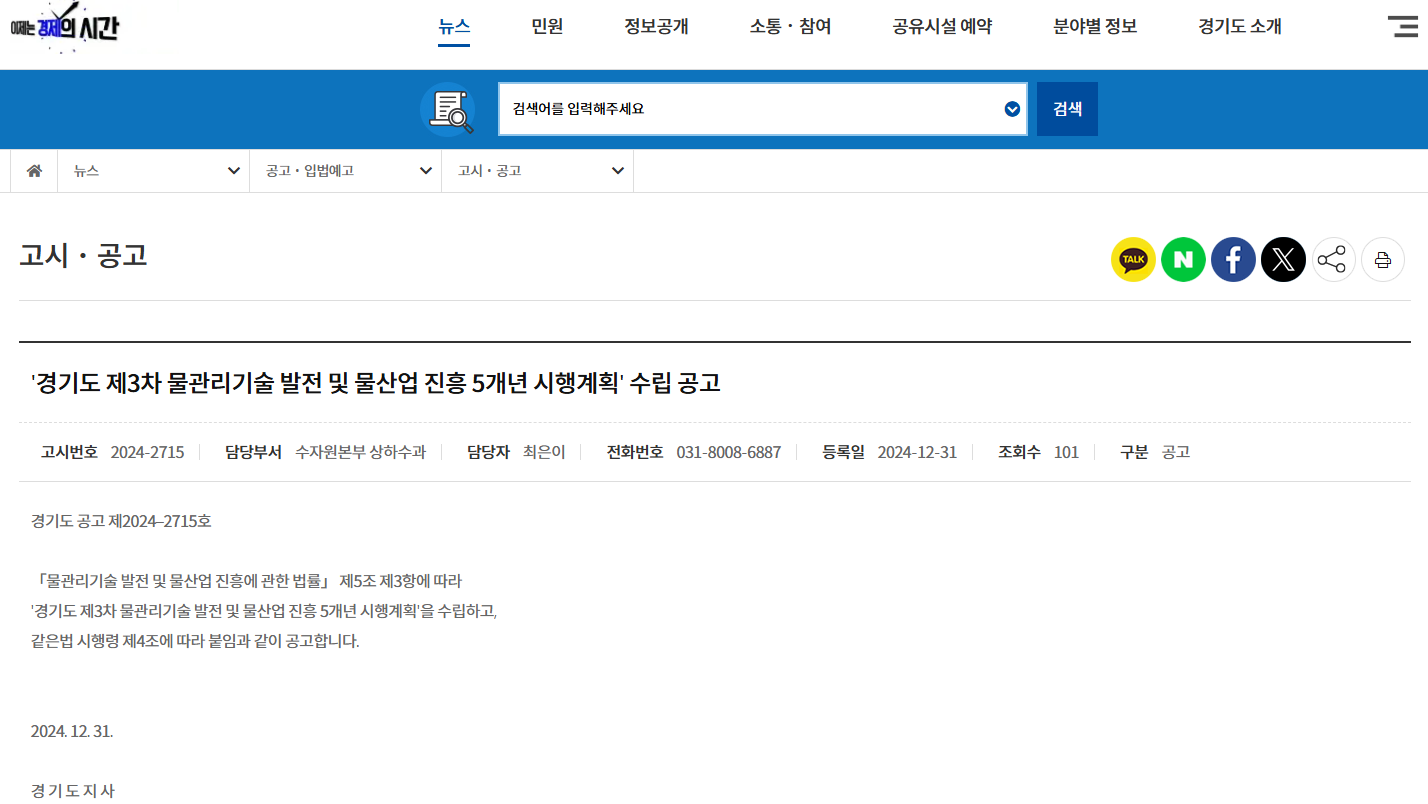1428x804 pixels.
Task: Click the body date 2024. 12. 31.
Action: pos(72,731)
